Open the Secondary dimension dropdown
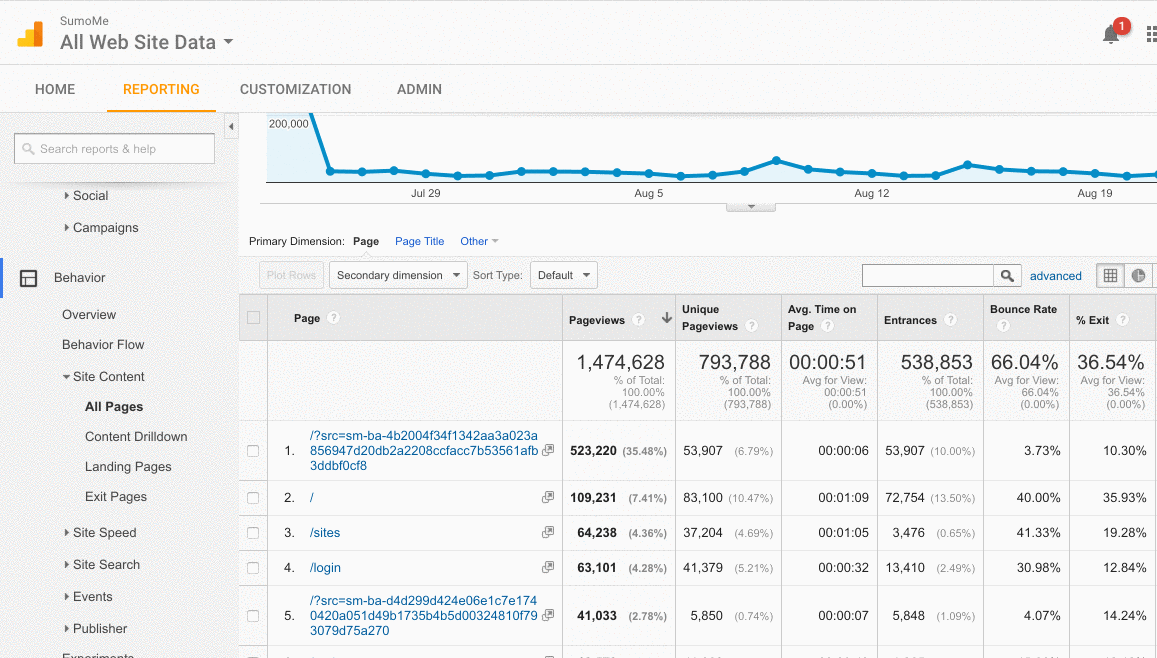Image resolution: width=1157 pixels, height=658 pixels. point(398,275)
